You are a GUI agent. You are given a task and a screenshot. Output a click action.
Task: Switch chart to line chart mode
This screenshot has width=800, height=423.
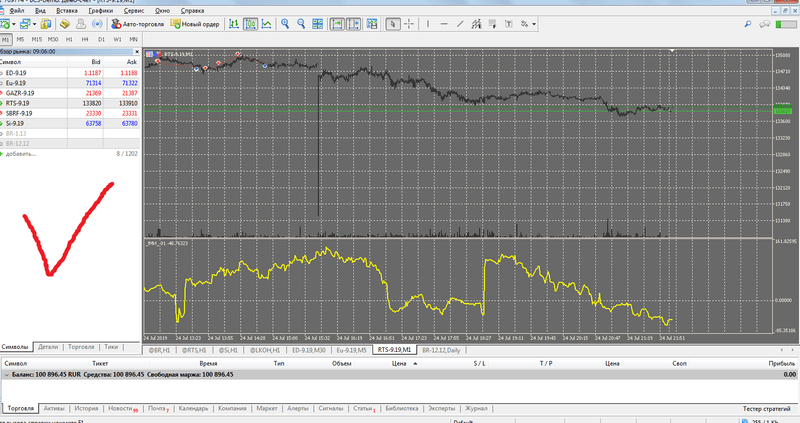(267, 24)
